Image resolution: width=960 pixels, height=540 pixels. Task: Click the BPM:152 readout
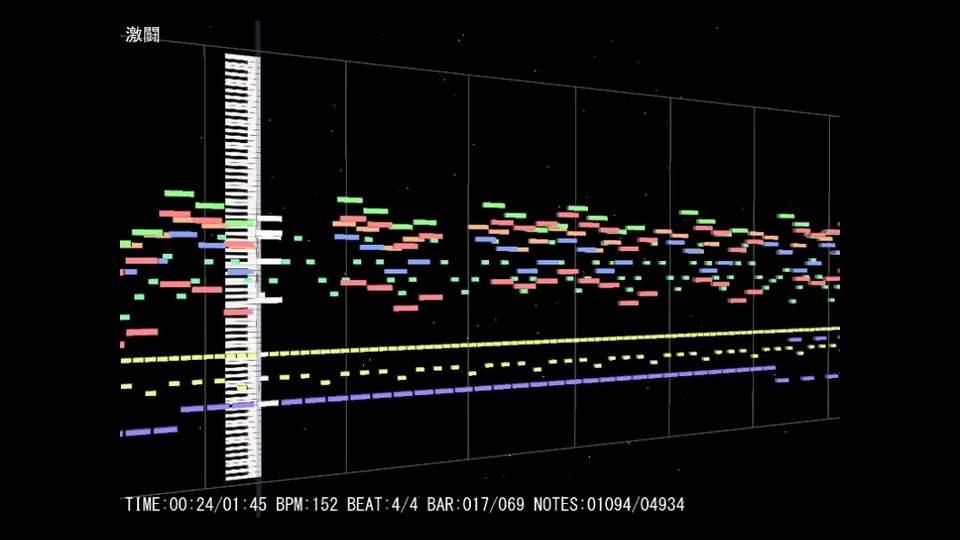[x=306, y=504]
